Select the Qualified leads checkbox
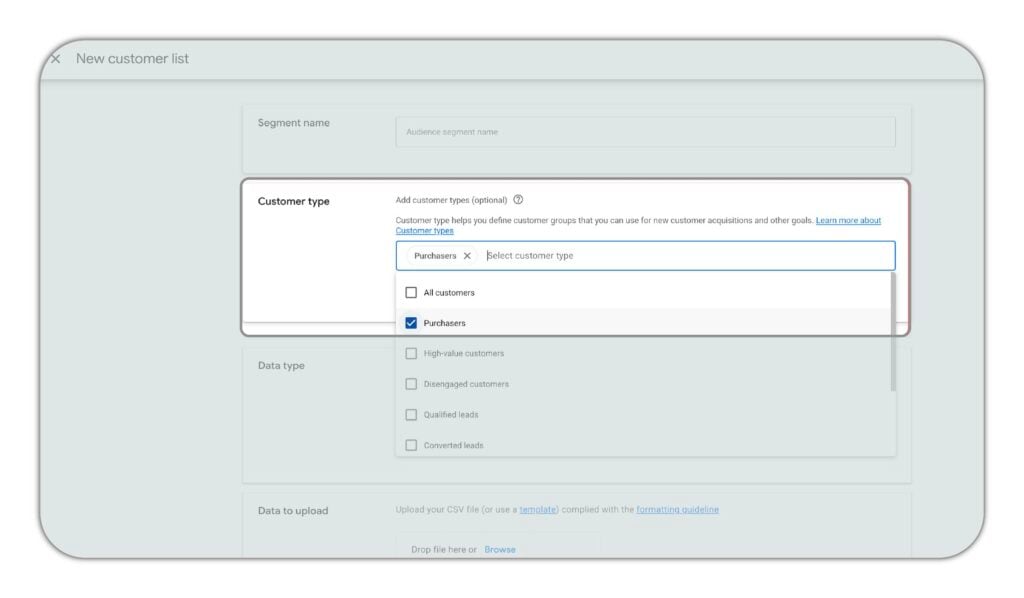Screen dimensions: 1024x598 pos(411,415)
